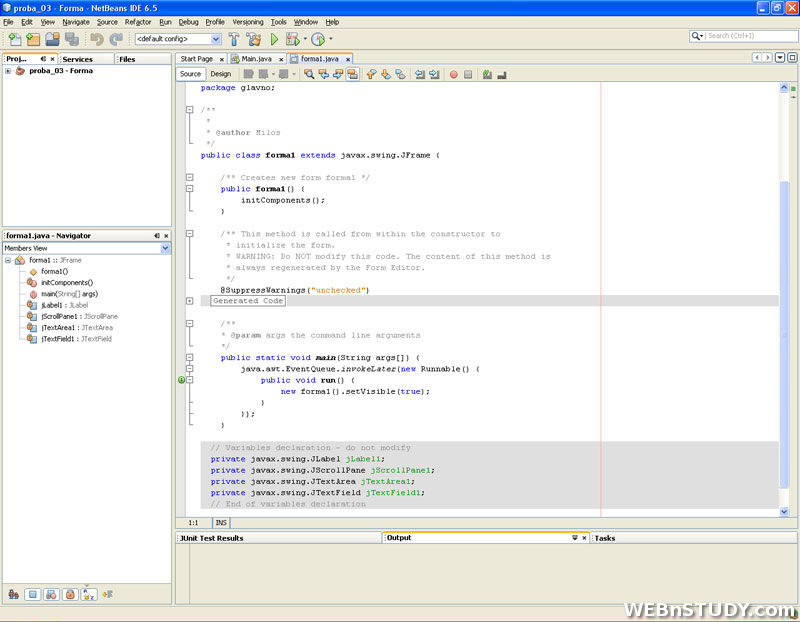The image size is (800, 622).
Task: Collapse the forma1 :: JFrame node in the Navigator
Action: point(8,260)
